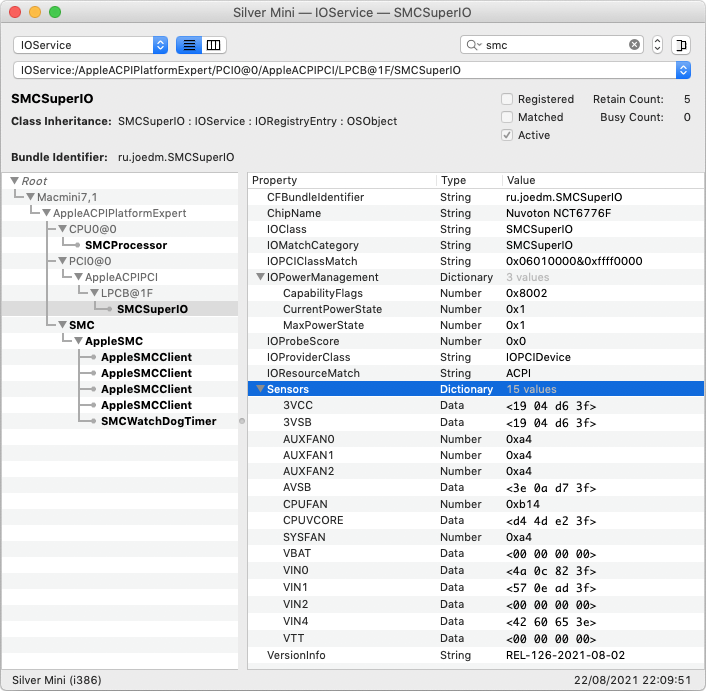Select the 3VCC sensor row
The height and width of the screenshot is (691, 706).
tap(475, 406)
